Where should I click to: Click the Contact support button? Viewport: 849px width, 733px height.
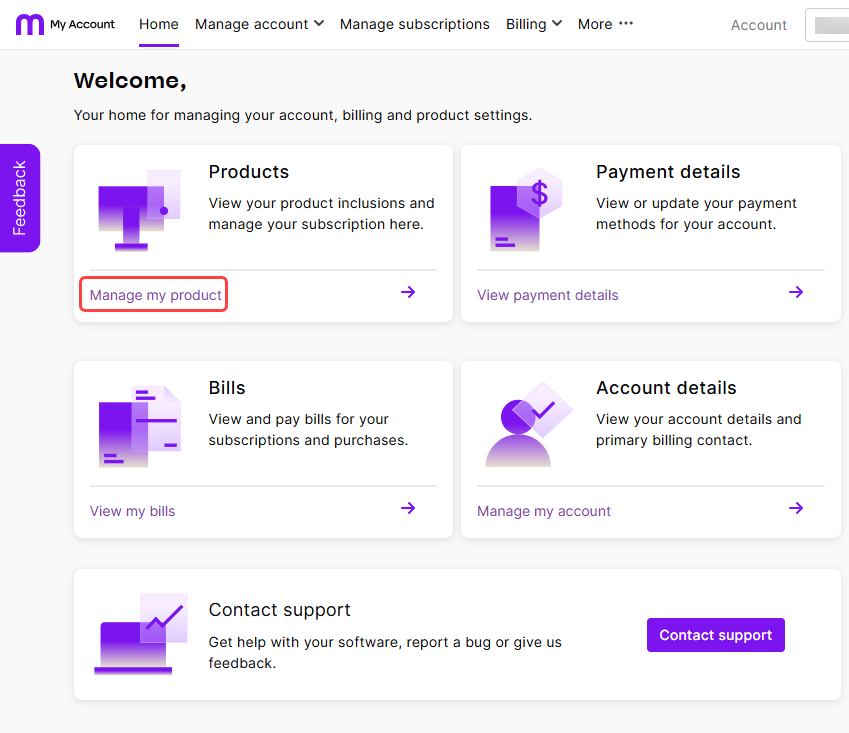(715, 634)
